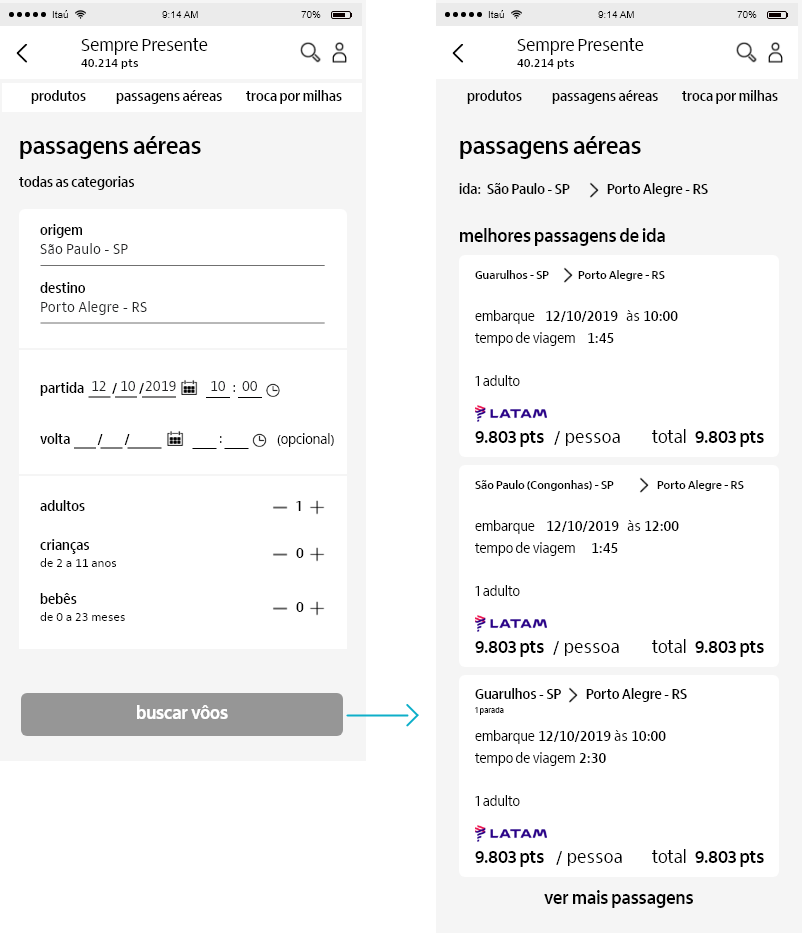Decrease the number of adultos
802x933 pixels.
click(280, 507)
